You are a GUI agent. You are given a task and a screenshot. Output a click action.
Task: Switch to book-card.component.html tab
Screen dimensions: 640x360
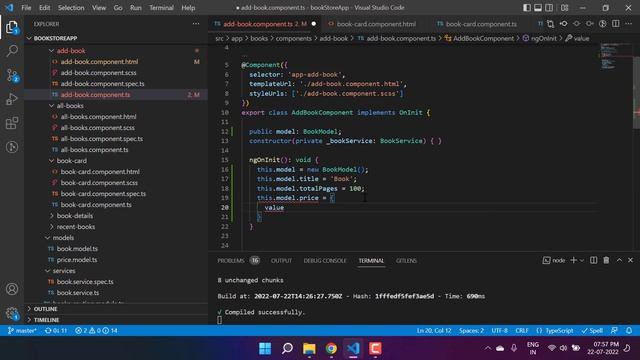(376, 24)
